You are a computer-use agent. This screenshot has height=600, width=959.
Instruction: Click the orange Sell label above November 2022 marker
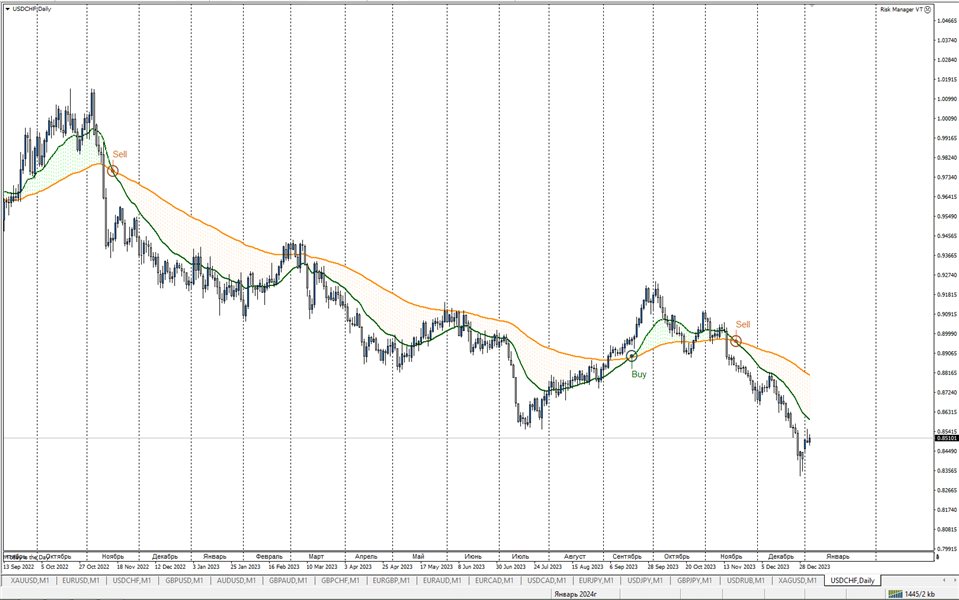pos(120,155)
